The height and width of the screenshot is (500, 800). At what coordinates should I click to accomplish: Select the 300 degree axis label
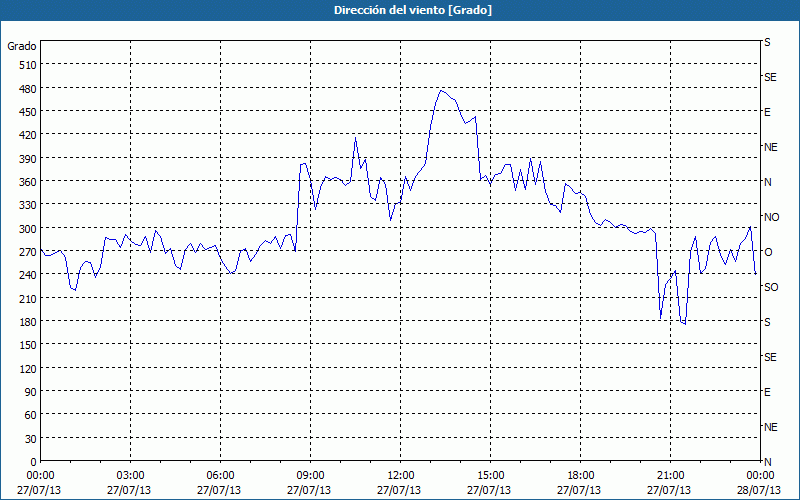coord(29,229)
